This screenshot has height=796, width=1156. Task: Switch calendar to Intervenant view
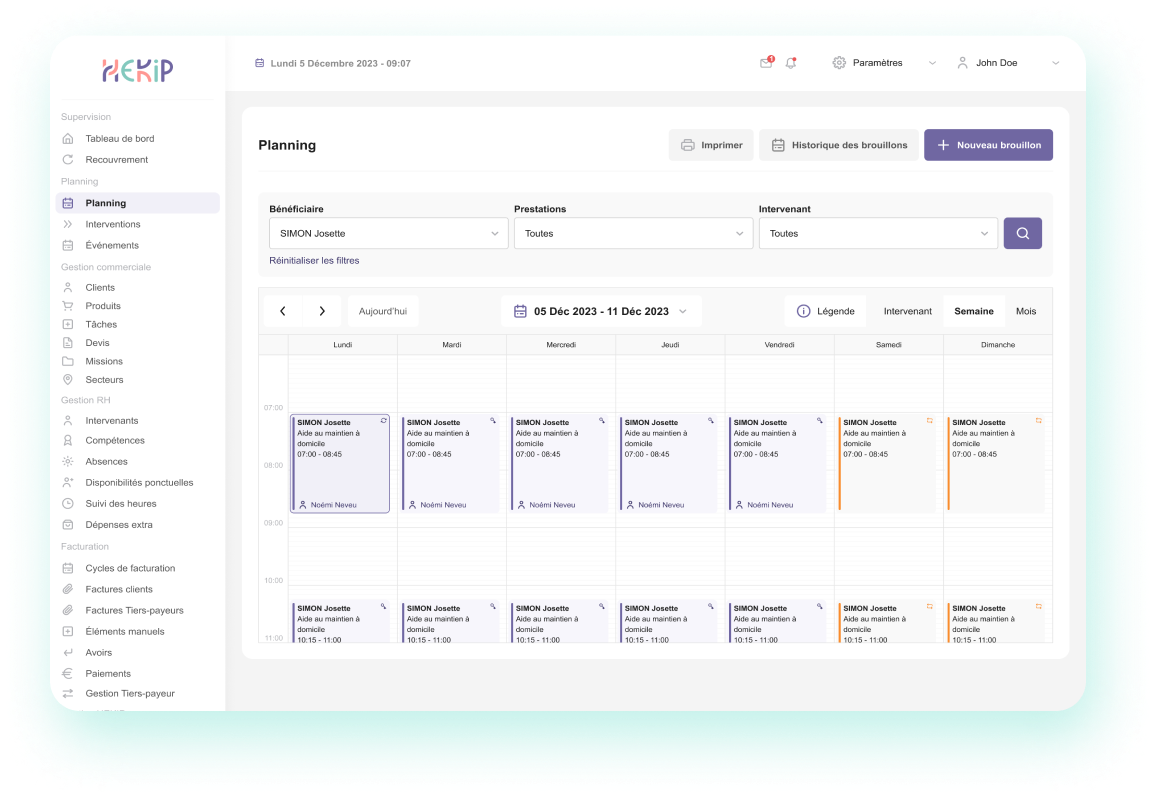[907, 311]
